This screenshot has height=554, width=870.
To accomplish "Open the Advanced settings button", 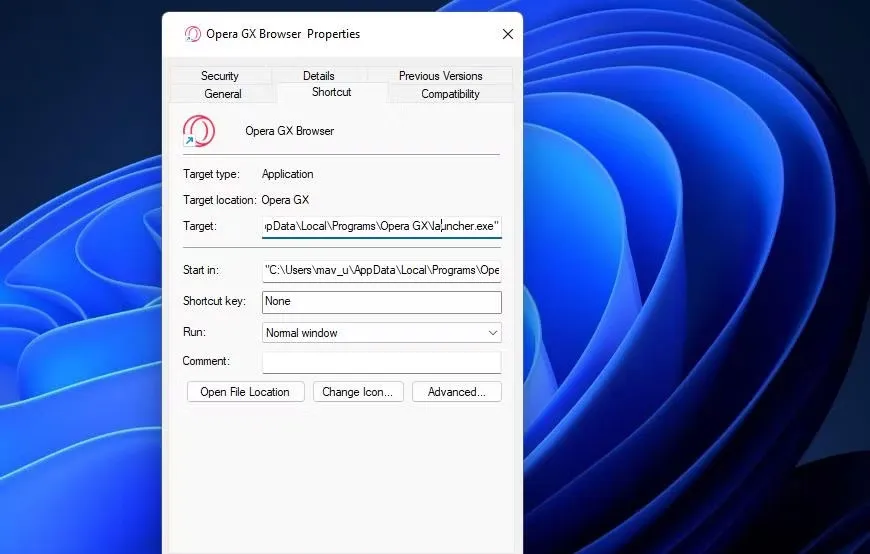I will pyautogui.click(x=457, y=392).
